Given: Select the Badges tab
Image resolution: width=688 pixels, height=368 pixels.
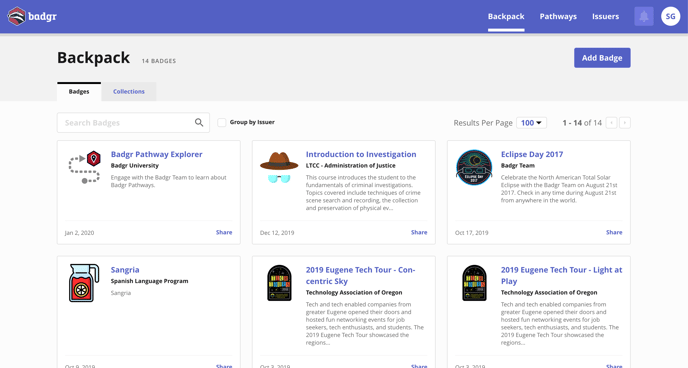Looking at the screenshot, I should (x=79, y=92).
